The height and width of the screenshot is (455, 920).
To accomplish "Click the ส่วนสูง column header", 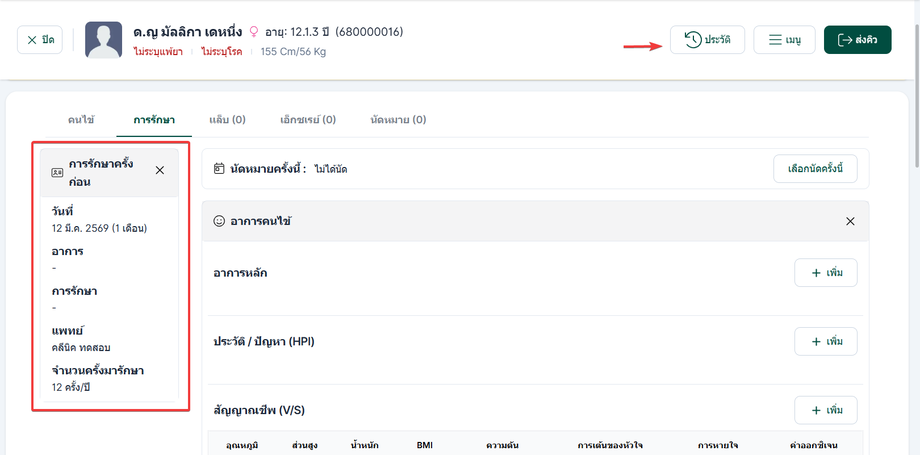I will pyautogui.click(x=305, y=446).
